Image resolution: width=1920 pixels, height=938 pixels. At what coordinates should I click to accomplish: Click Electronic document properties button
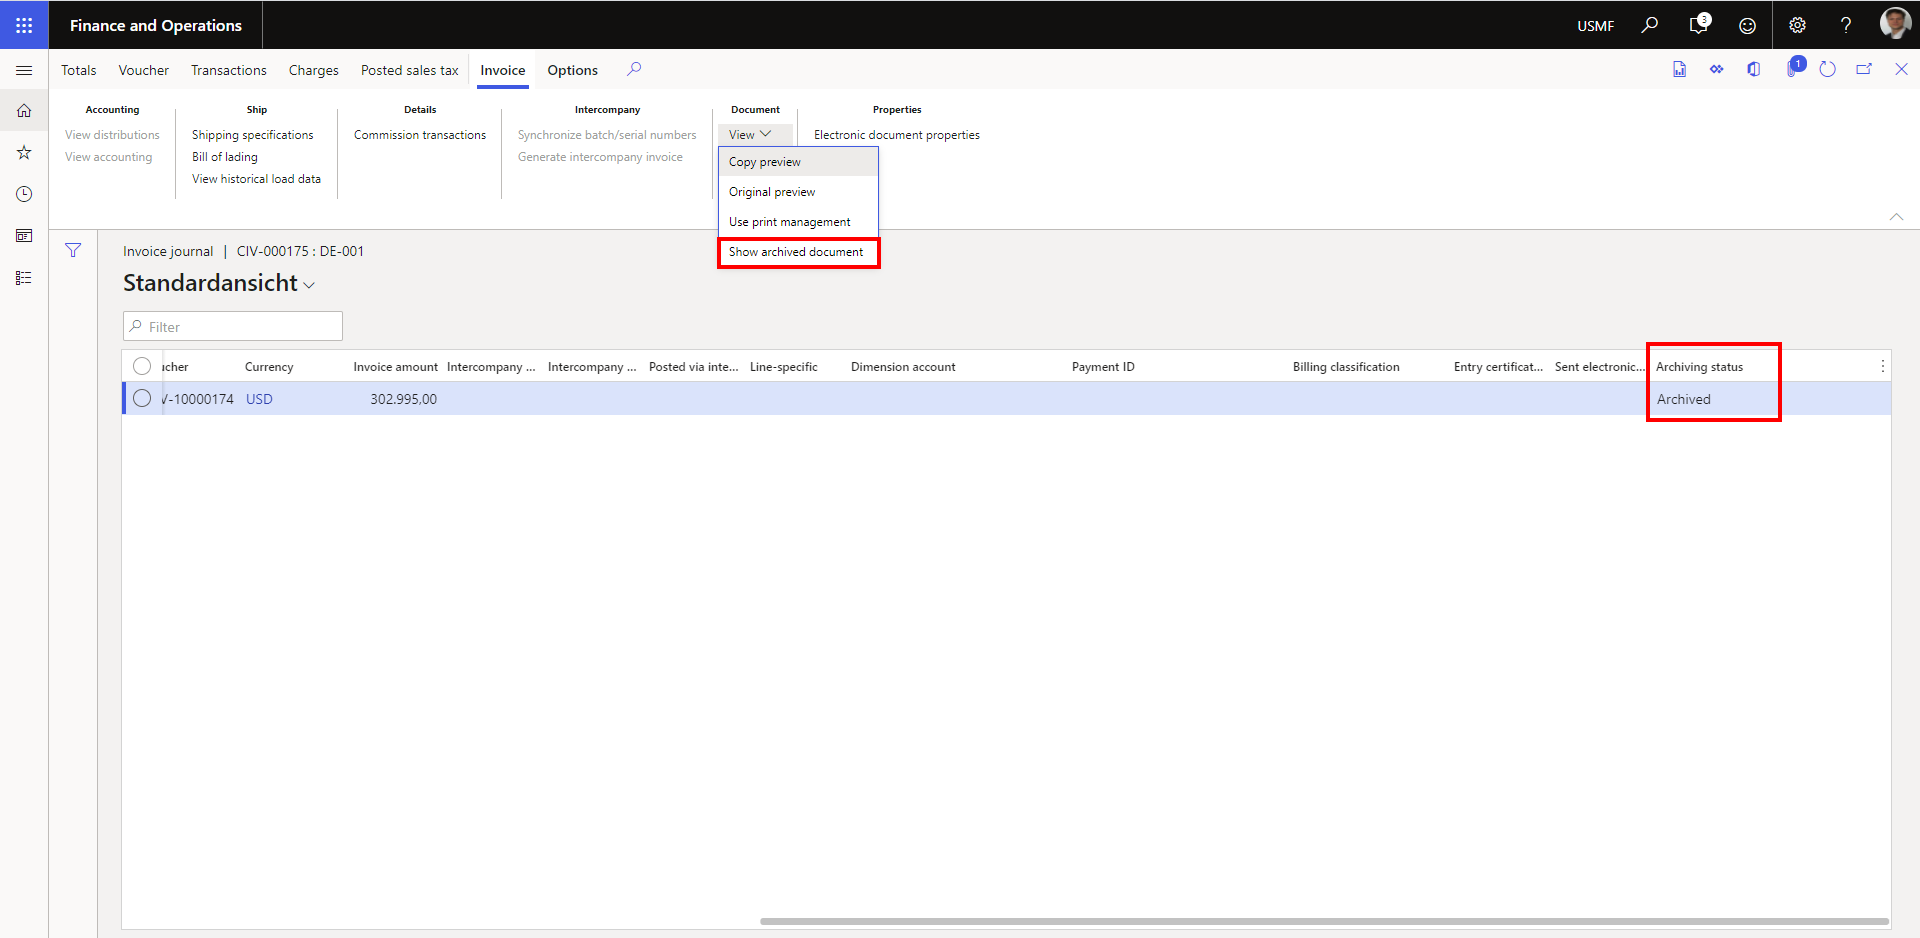tap(897, 135)
